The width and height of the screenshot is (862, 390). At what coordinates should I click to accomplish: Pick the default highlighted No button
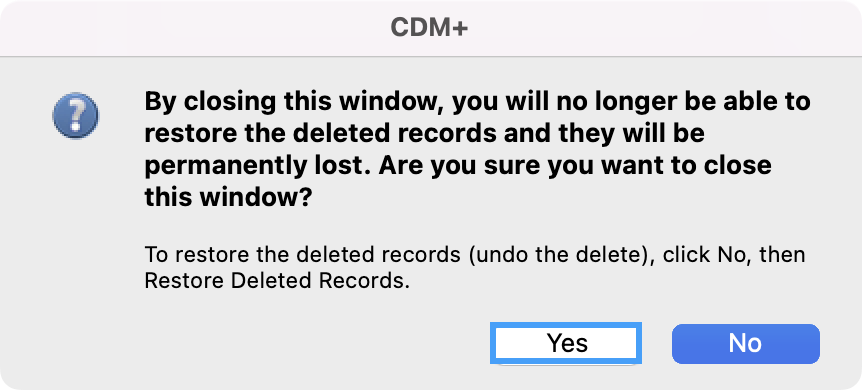pos(745,343)
